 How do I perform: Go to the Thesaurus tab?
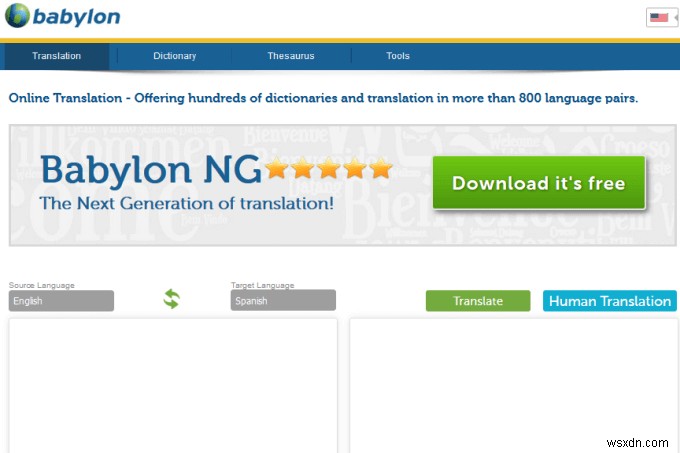[x=291, y=56]
